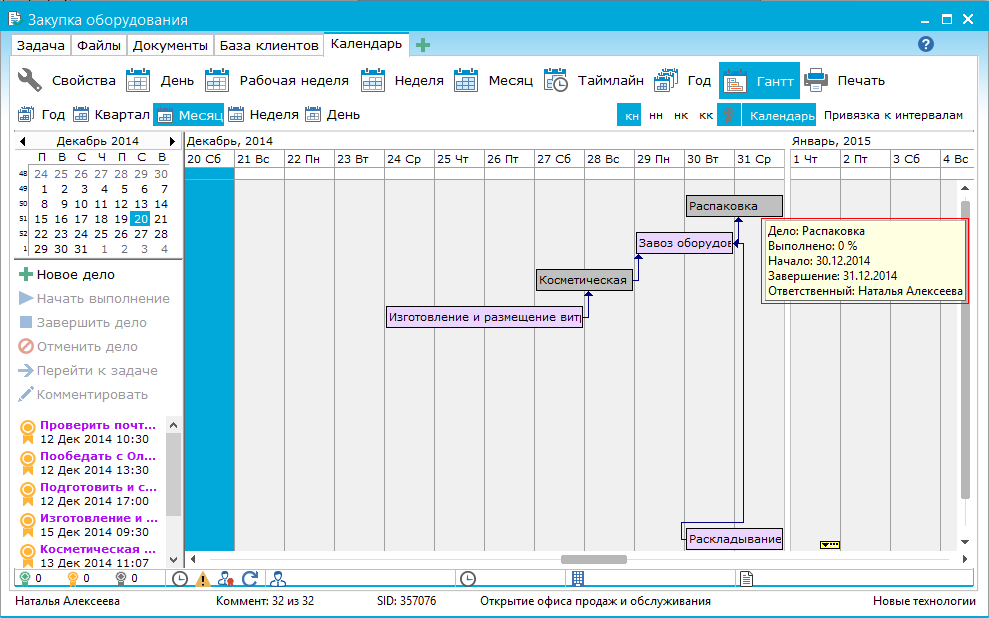Click the warning triangle status icon
The height and width of the screenshot is (618, 989).
202,579
